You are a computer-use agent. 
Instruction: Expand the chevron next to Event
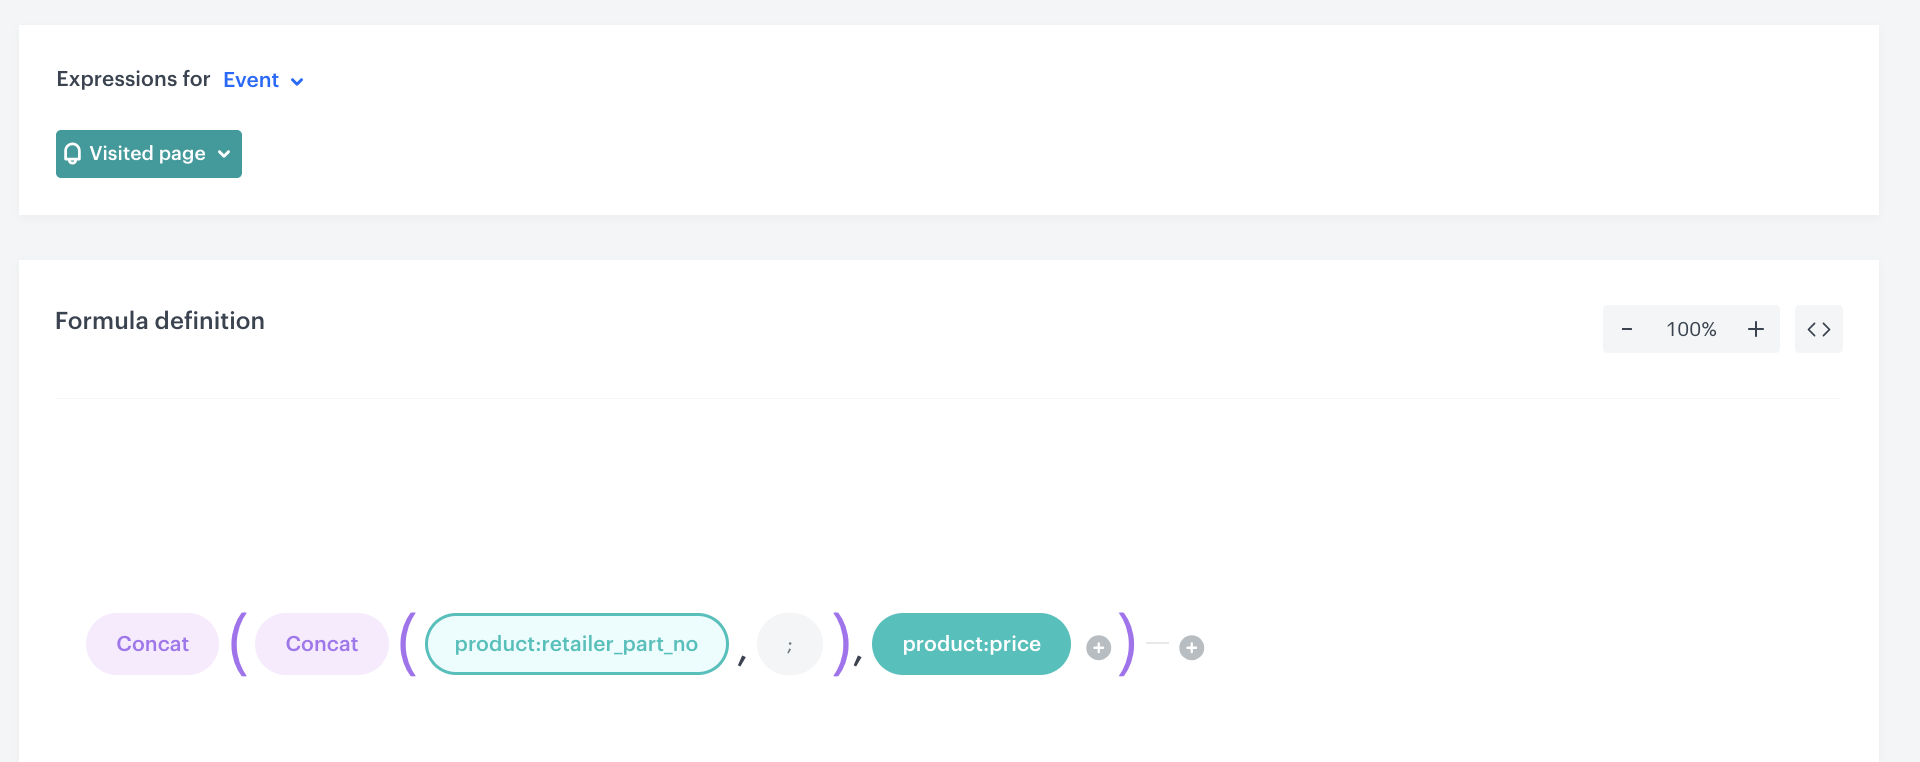(297, 82)
